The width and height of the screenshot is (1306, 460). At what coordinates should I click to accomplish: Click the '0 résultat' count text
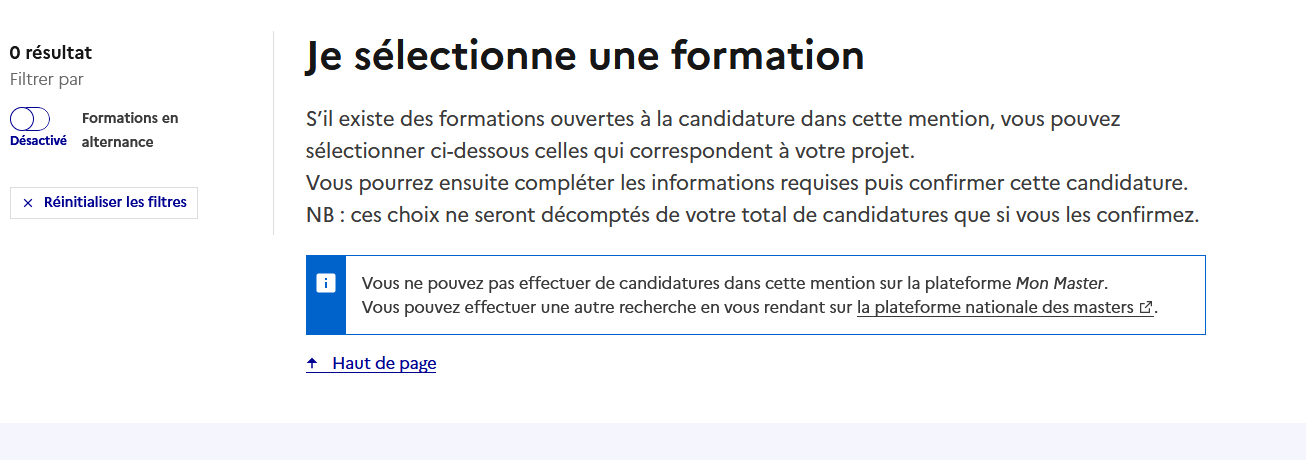click(51, 53)
